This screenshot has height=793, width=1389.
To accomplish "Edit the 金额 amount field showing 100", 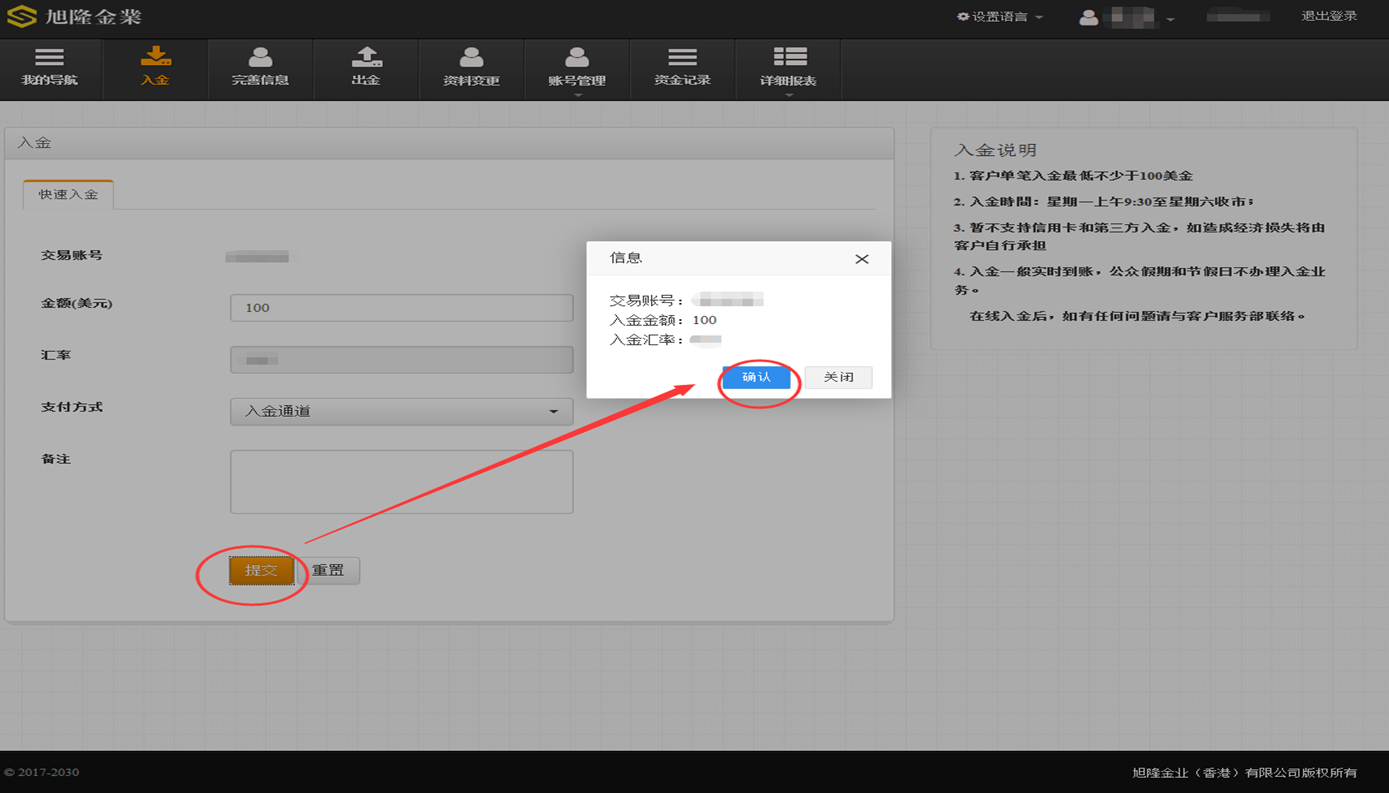I will 401,307.
